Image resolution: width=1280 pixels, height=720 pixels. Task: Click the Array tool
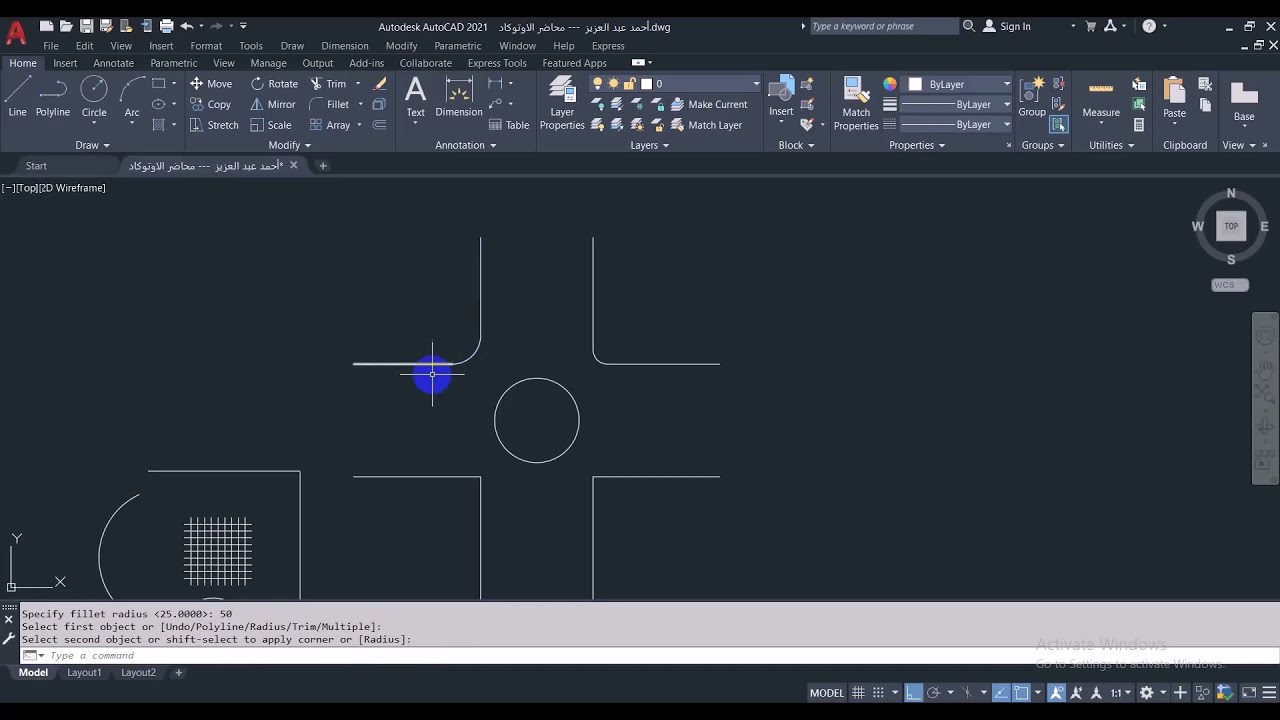pos(330,125)
